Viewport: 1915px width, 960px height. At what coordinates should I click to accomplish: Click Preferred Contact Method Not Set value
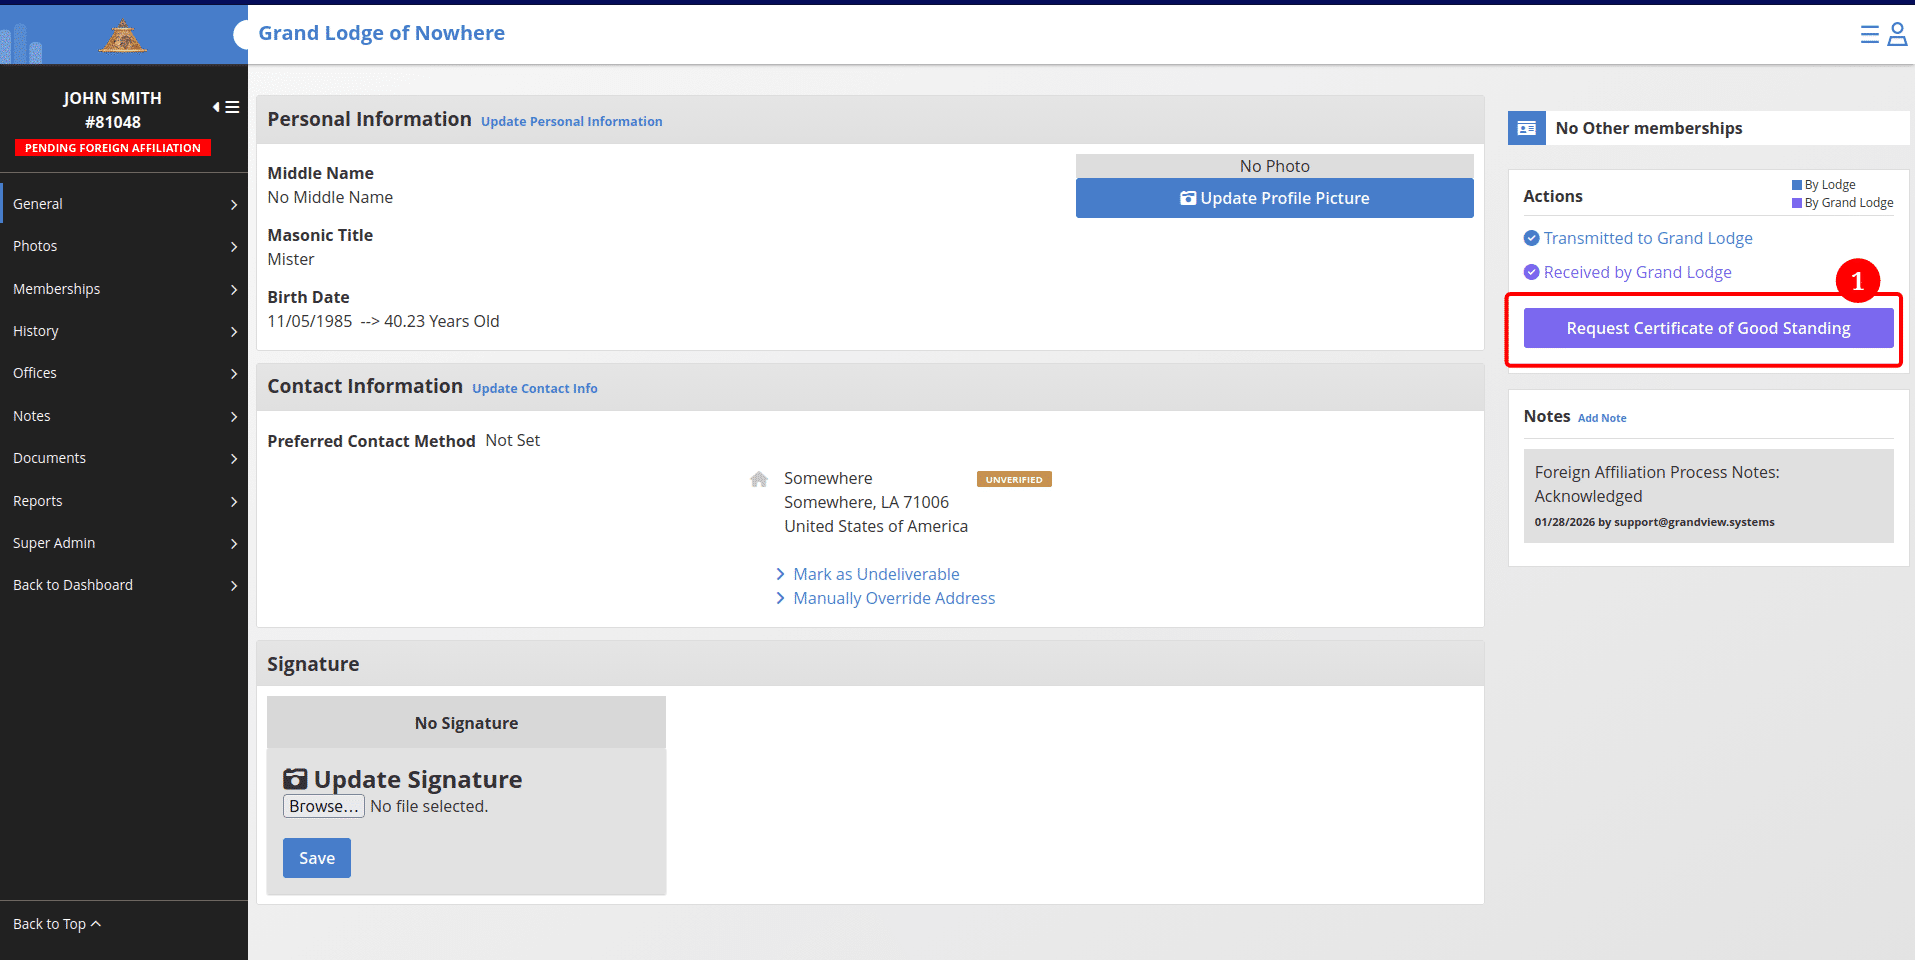[512, 440]
